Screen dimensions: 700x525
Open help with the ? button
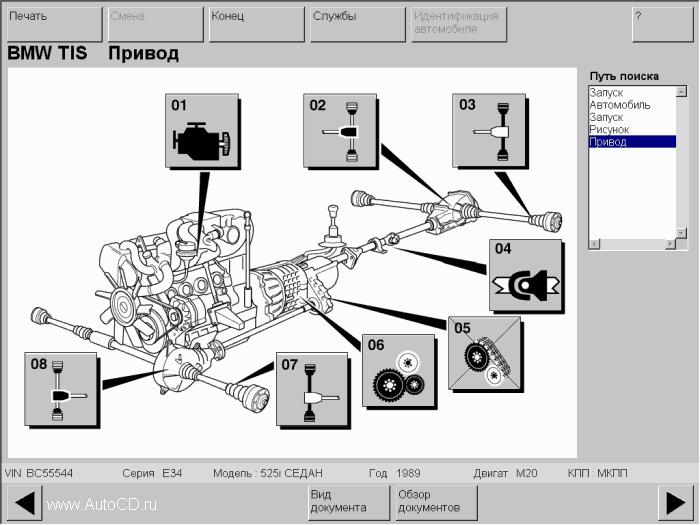[x=662, y=25]
